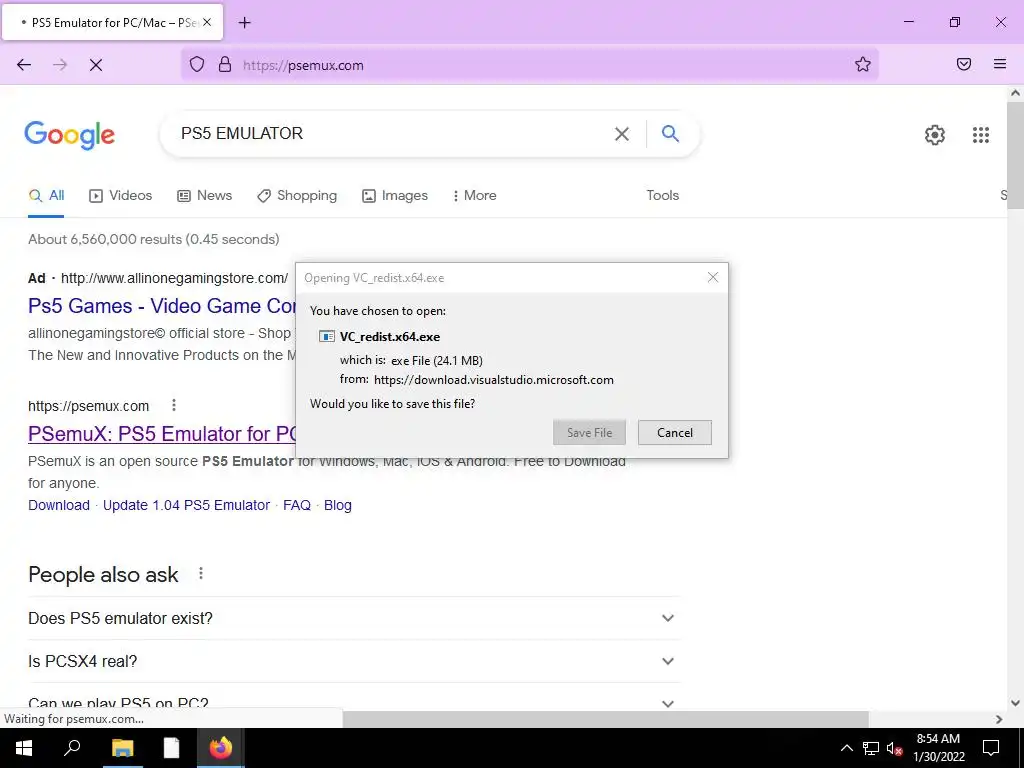Open the Ps5 Games ad headline link

point(162,306)
